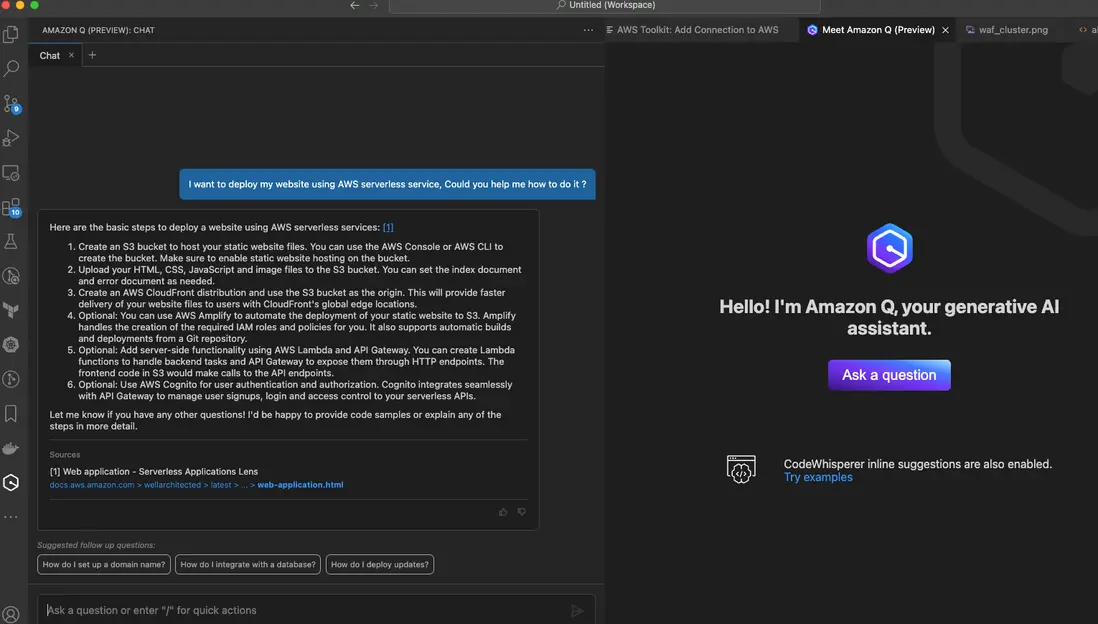Go back with the navigation arrow
Image resolution: width=1098 pixels, height=624 pixels.
tap(355, 5)
